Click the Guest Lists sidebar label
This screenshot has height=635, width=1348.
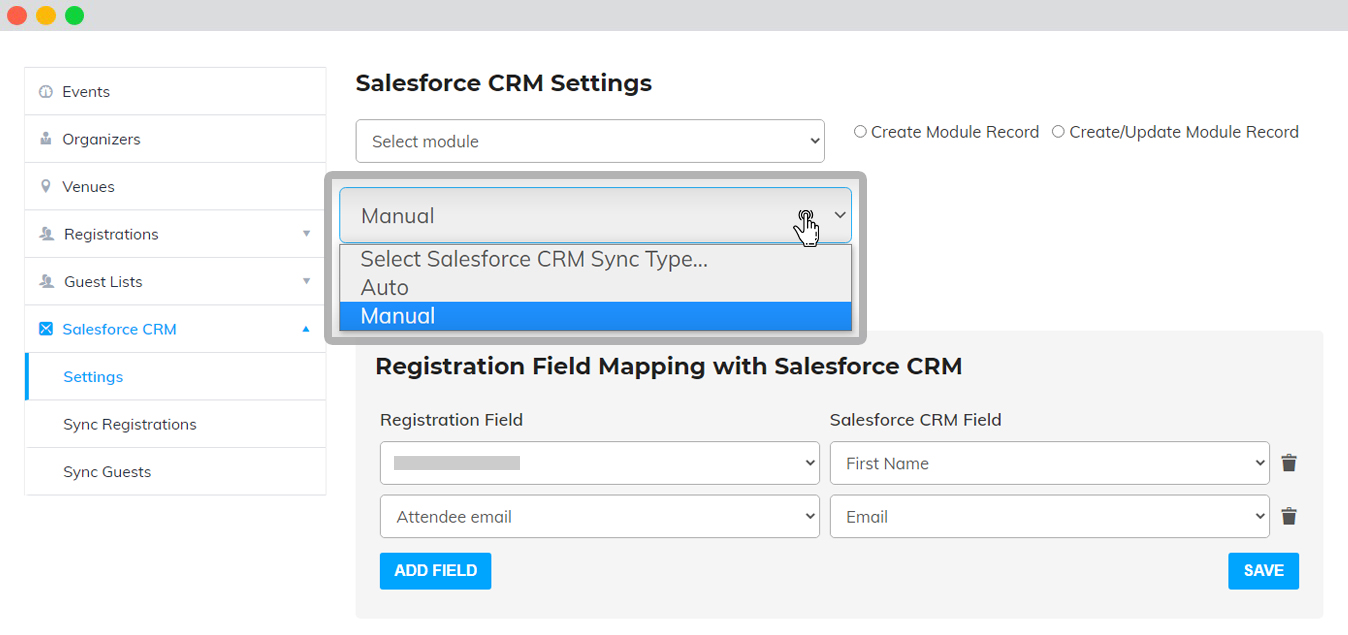[103, 282]
